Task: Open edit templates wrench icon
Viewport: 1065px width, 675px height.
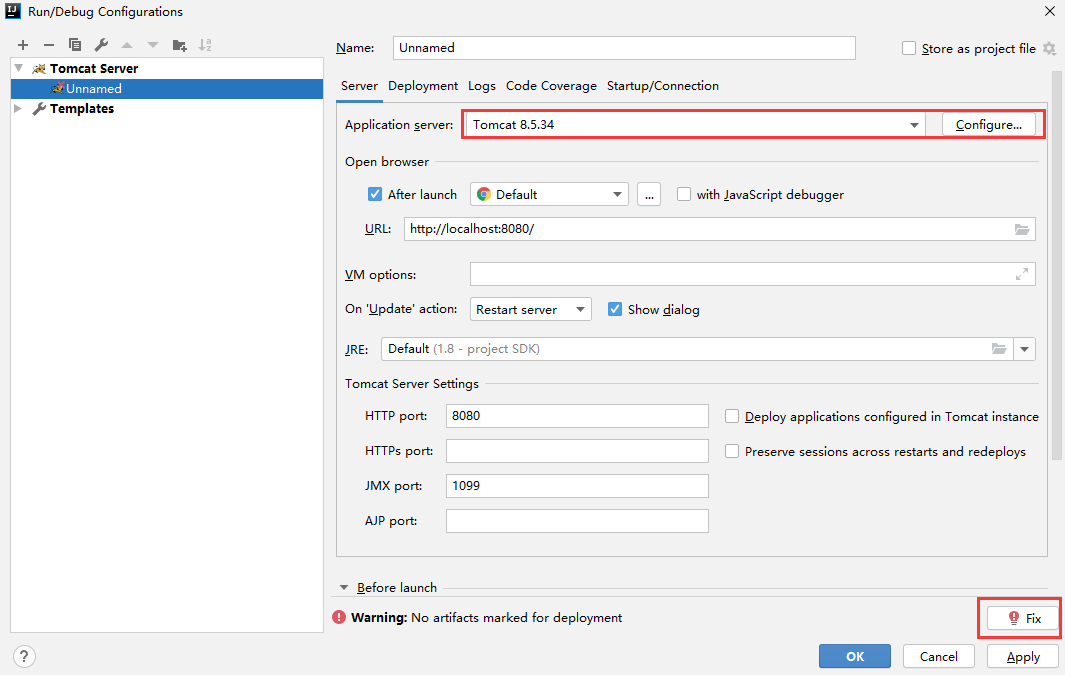Action: (x=101, y=45)
